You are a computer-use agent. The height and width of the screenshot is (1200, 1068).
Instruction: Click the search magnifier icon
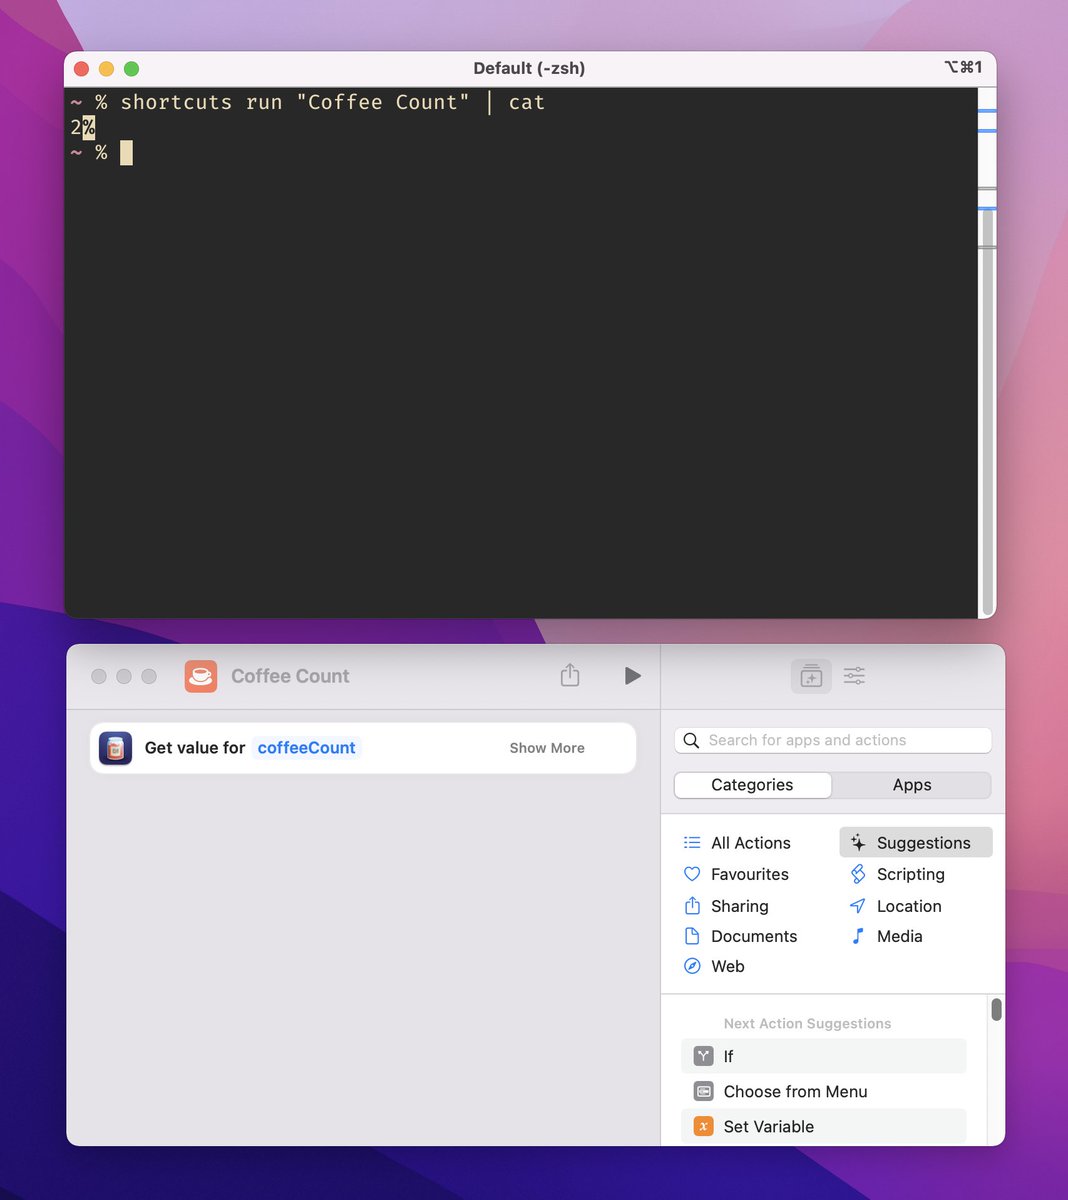pos(691,740)
